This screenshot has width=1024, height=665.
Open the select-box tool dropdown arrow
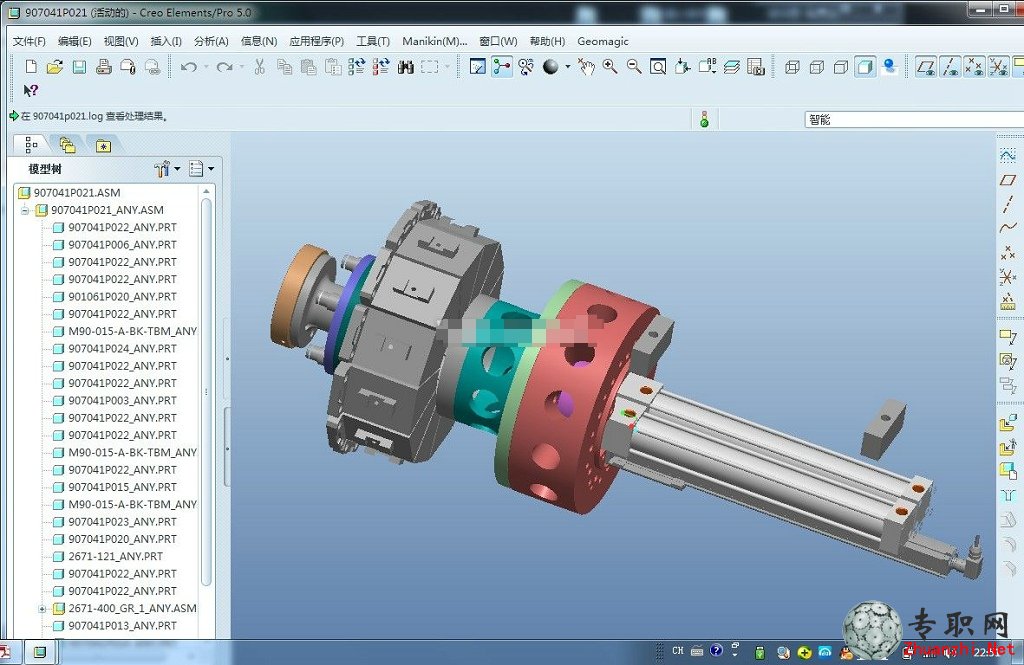[x=447, y=67]
